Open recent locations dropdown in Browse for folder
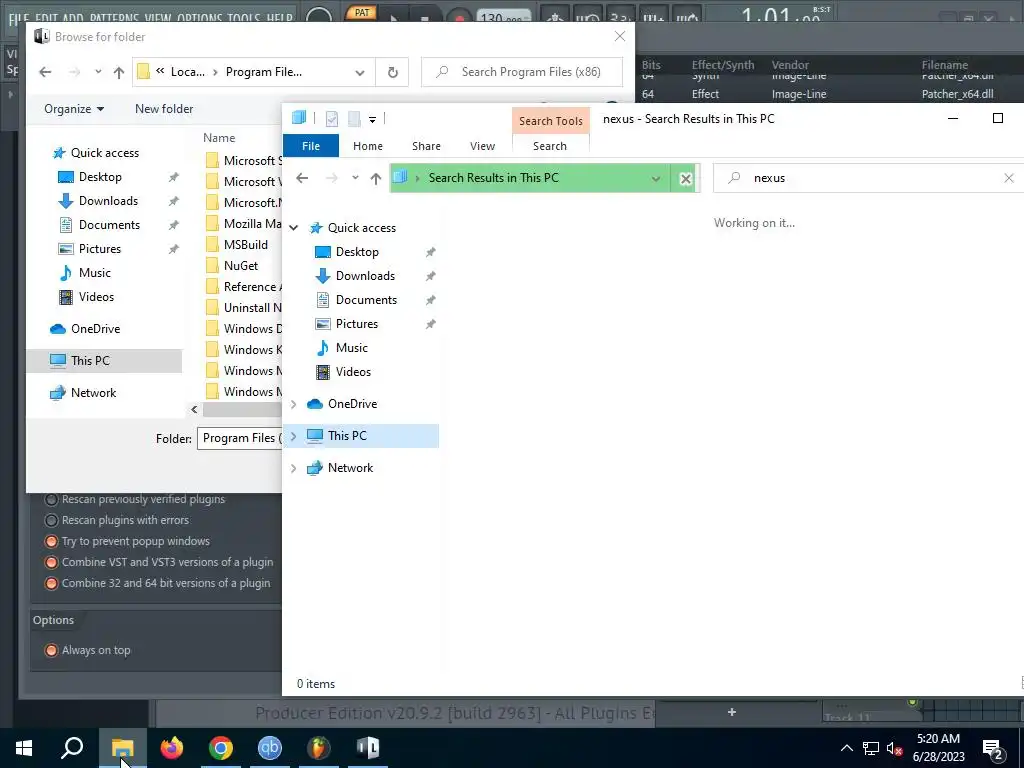The width and height of the screenshot is (1024, 768). click(98, 72)
